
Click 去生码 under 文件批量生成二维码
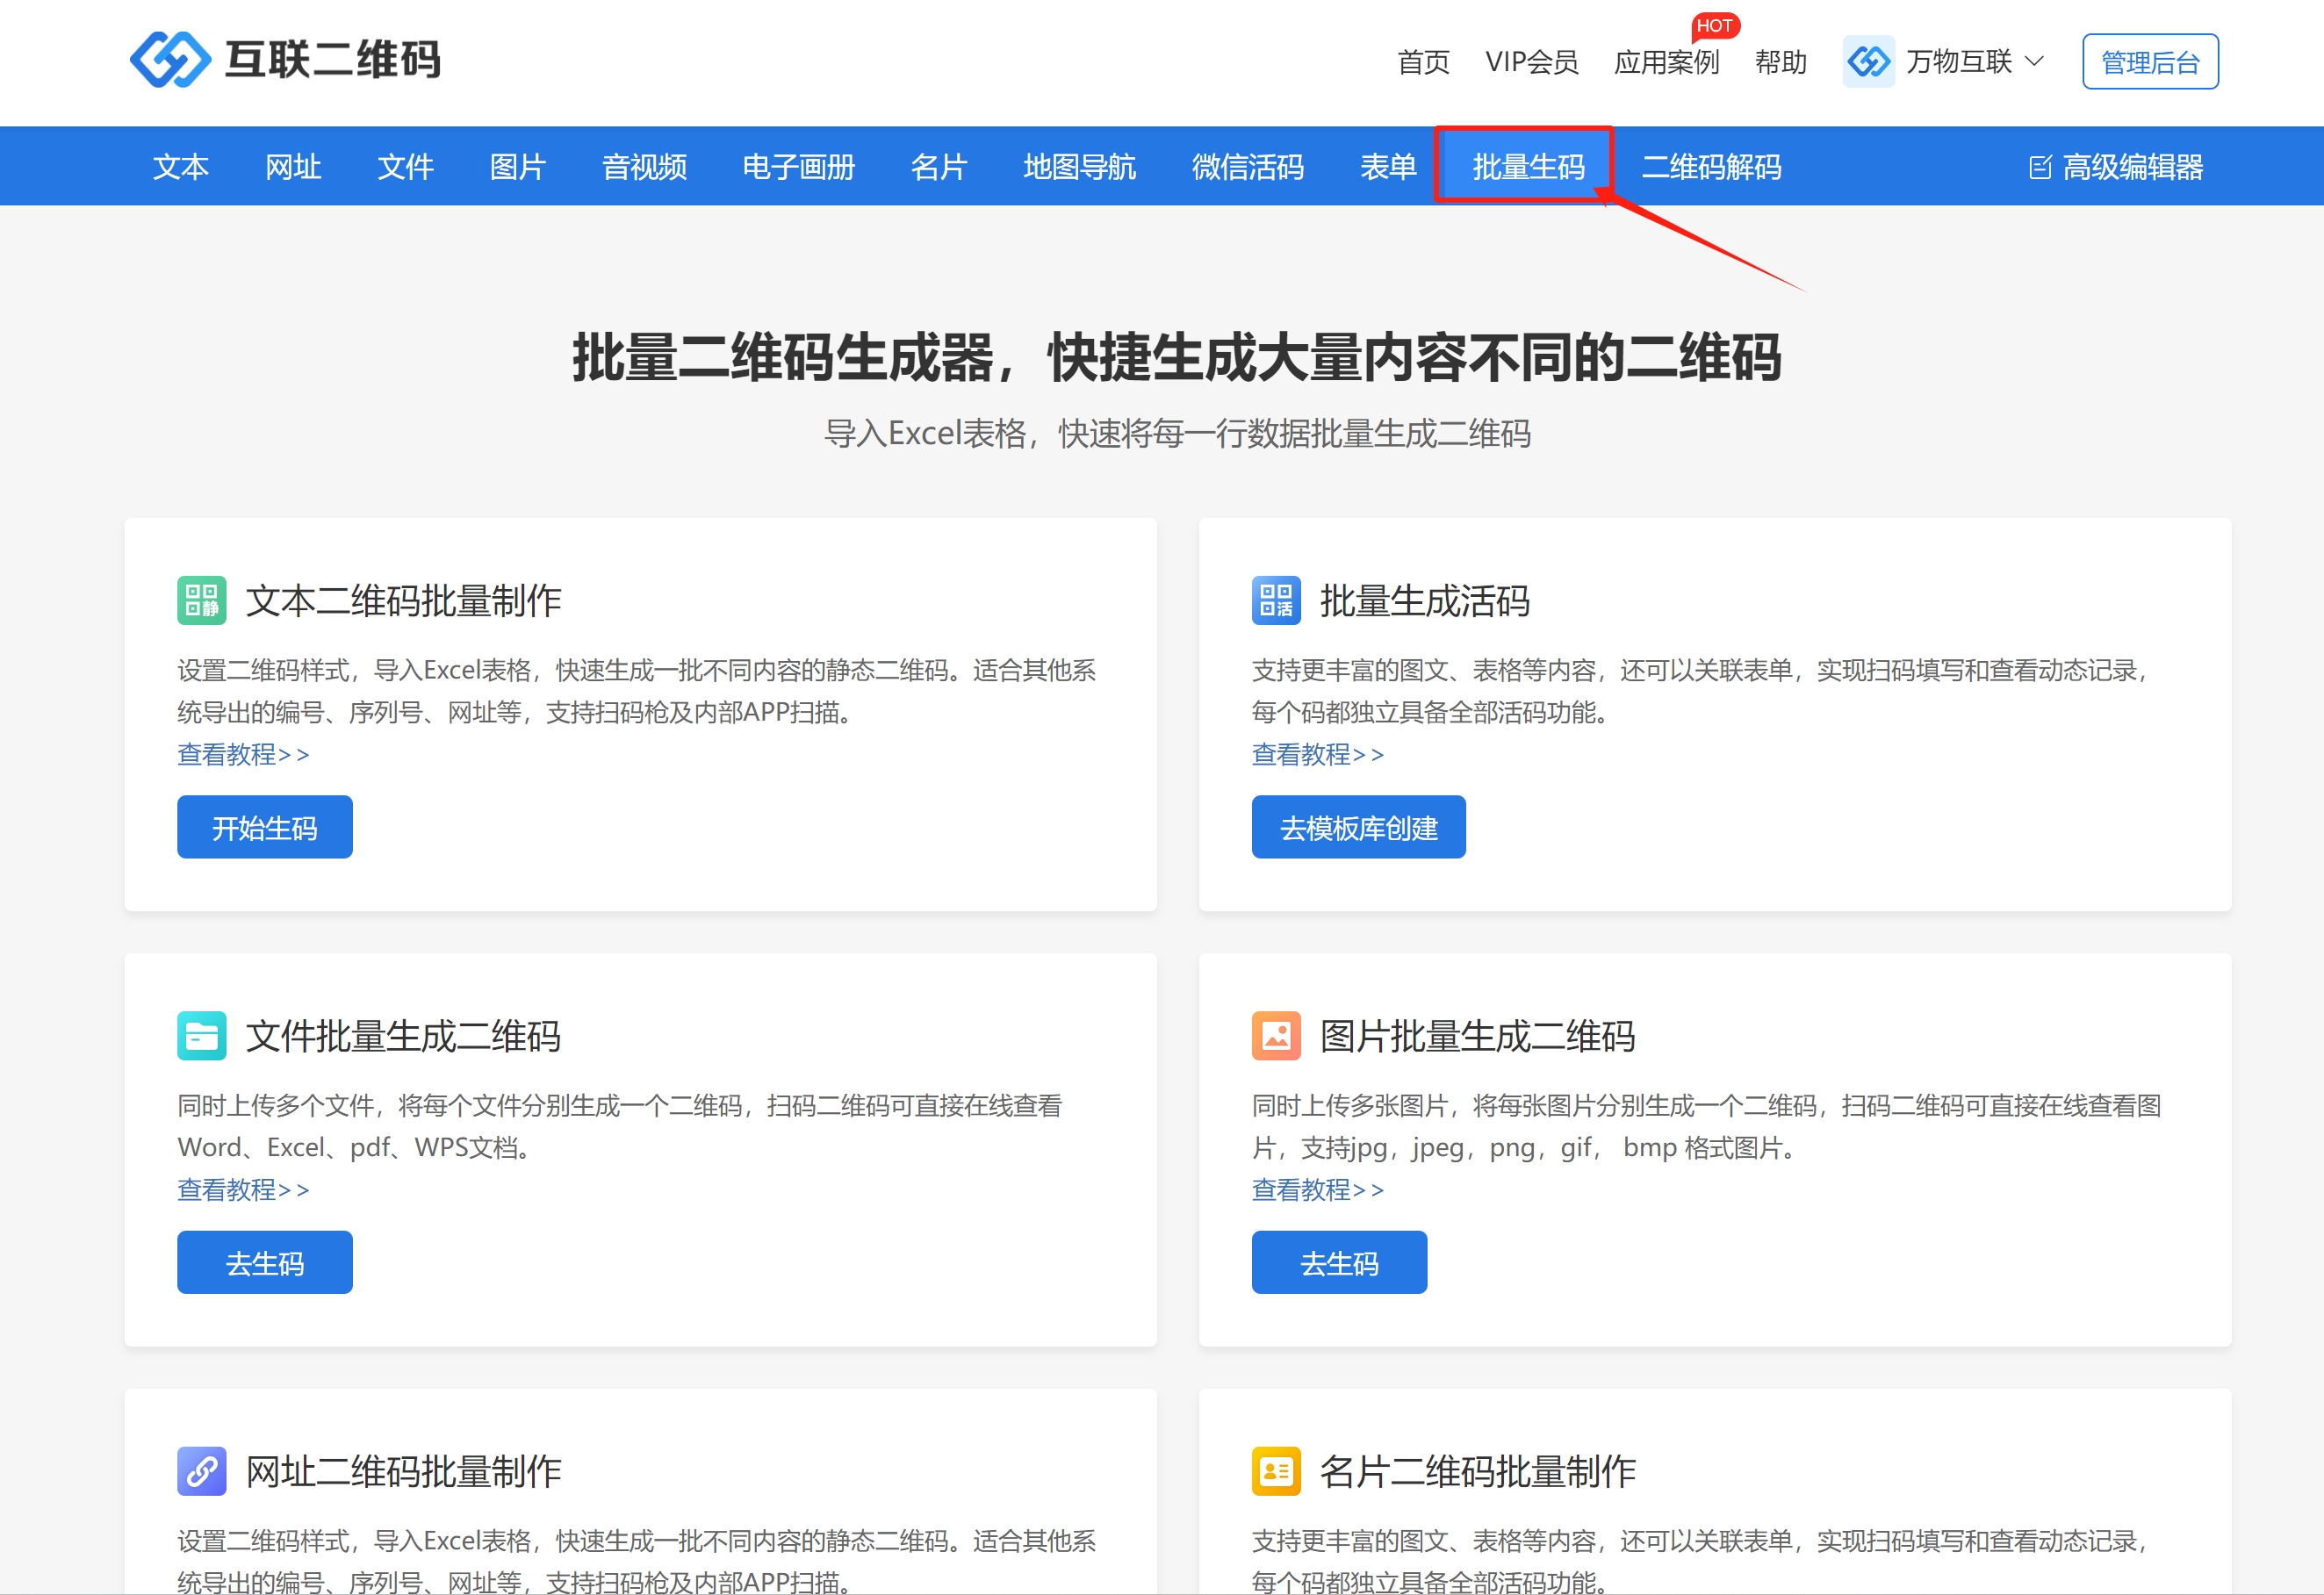(x=264, y=1262)
